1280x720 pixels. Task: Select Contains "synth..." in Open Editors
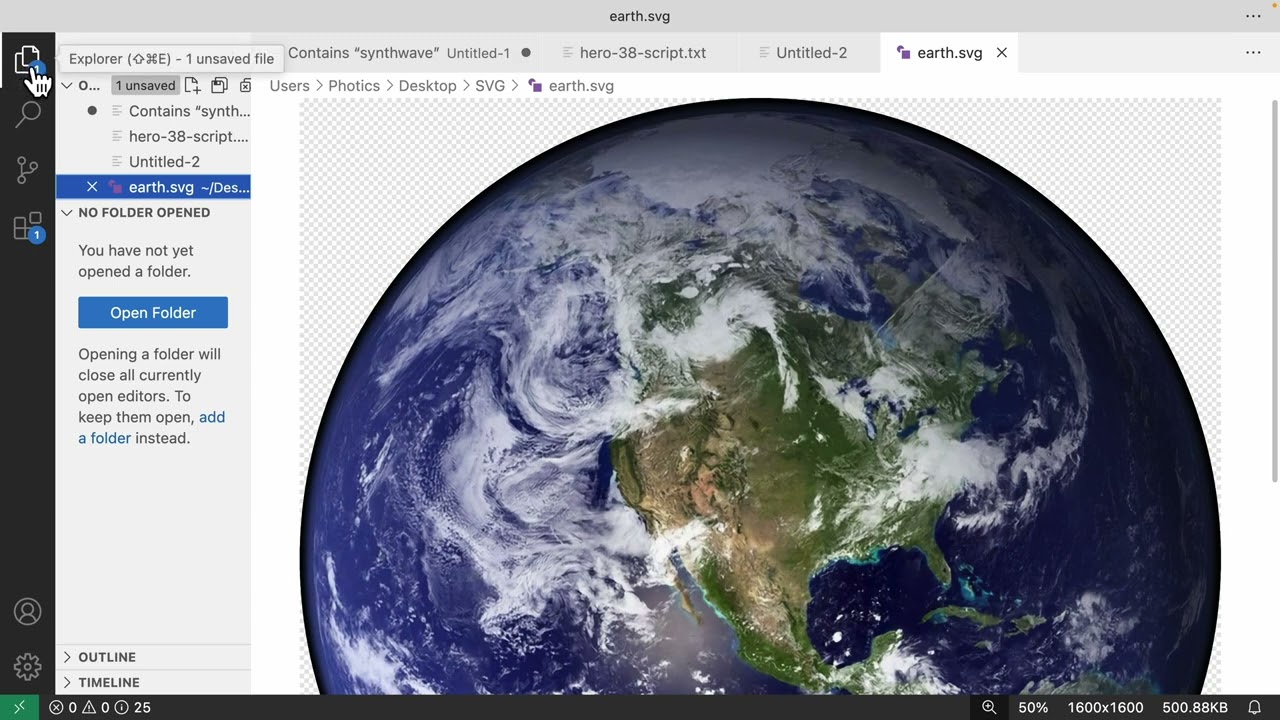153,111
